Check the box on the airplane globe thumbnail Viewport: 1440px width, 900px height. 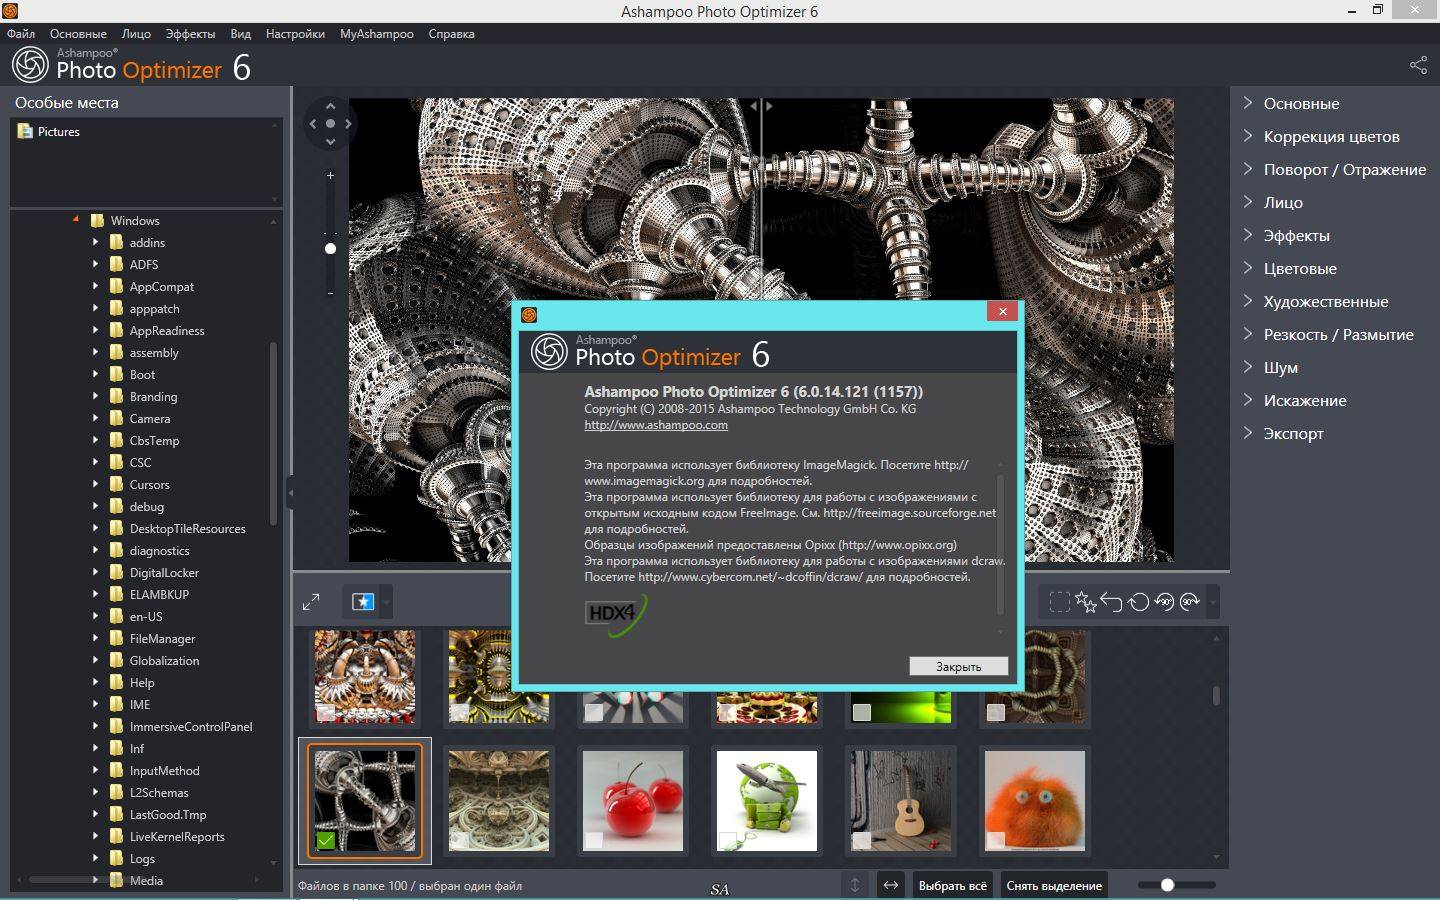(728, 840)
